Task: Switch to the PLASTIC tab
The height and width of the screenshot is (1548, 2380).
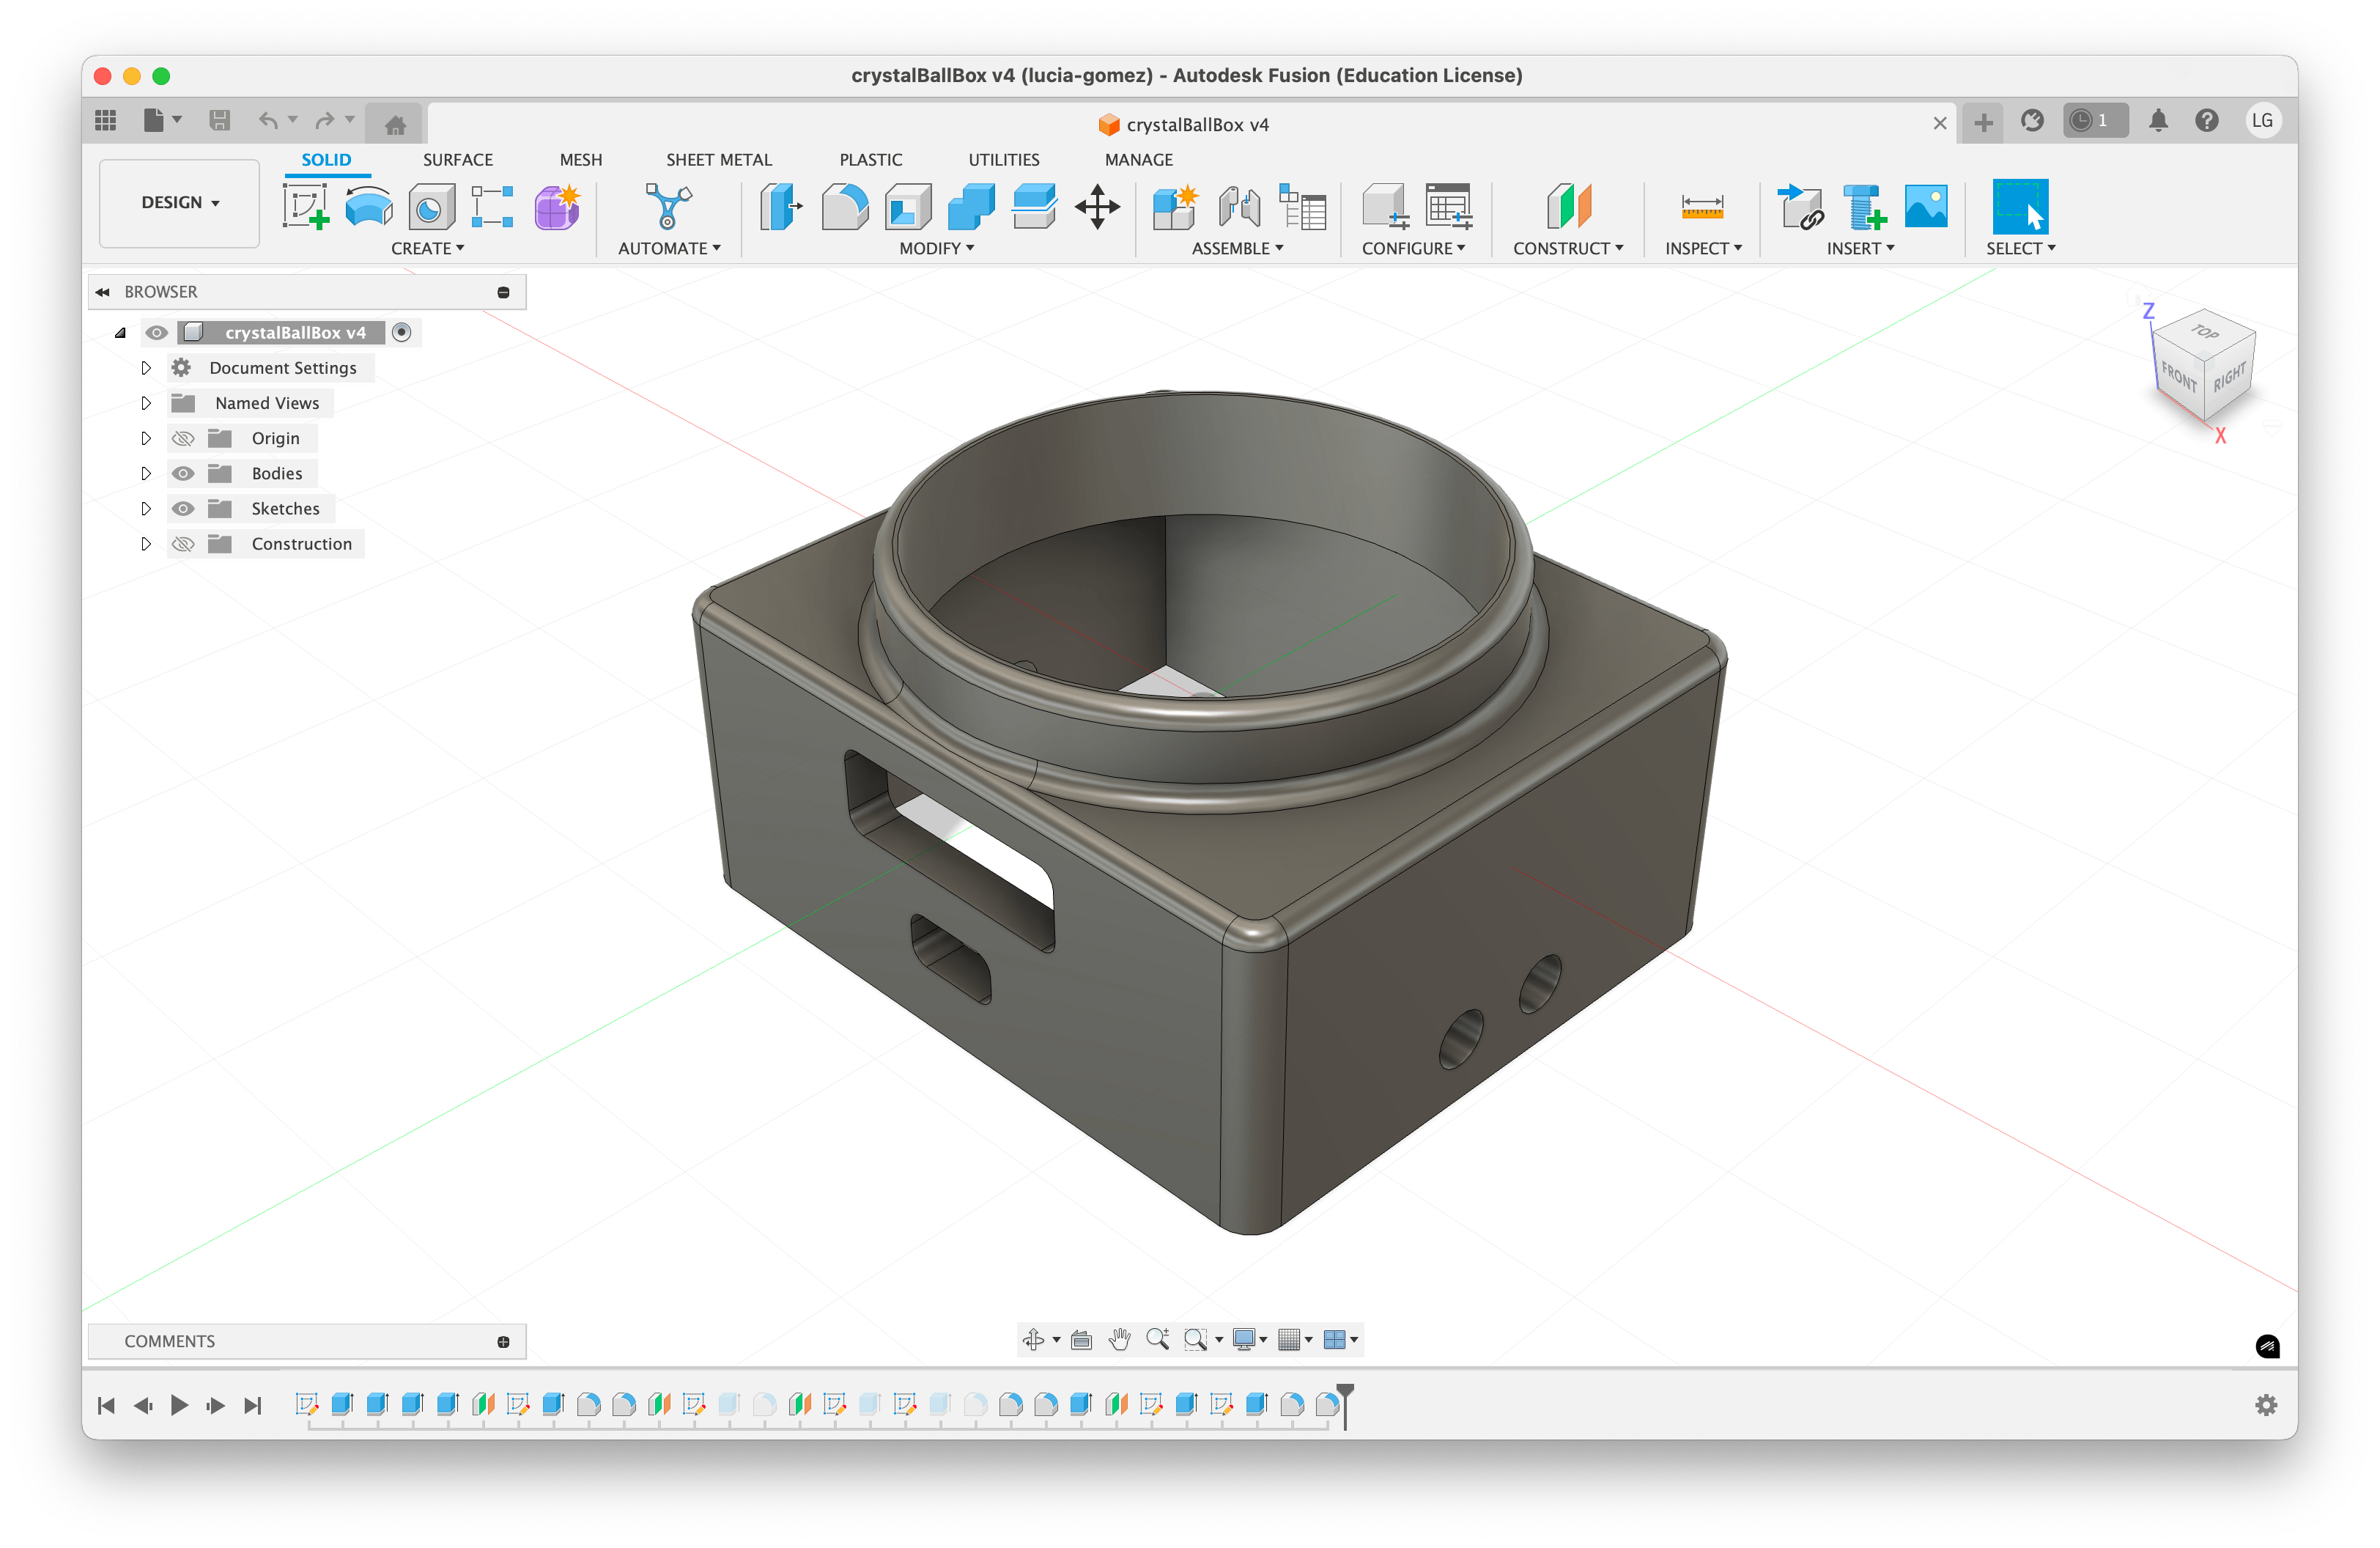Action: tap(870, 160)
